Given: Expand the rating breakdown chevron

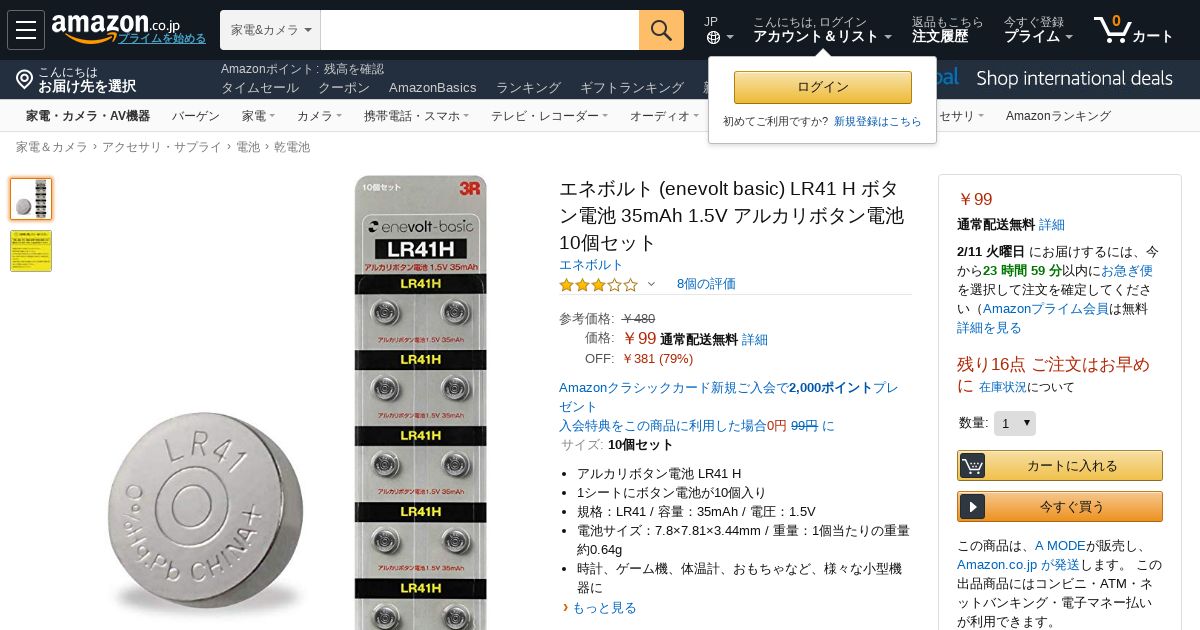Looking at the screenshot, I should 651,284.
